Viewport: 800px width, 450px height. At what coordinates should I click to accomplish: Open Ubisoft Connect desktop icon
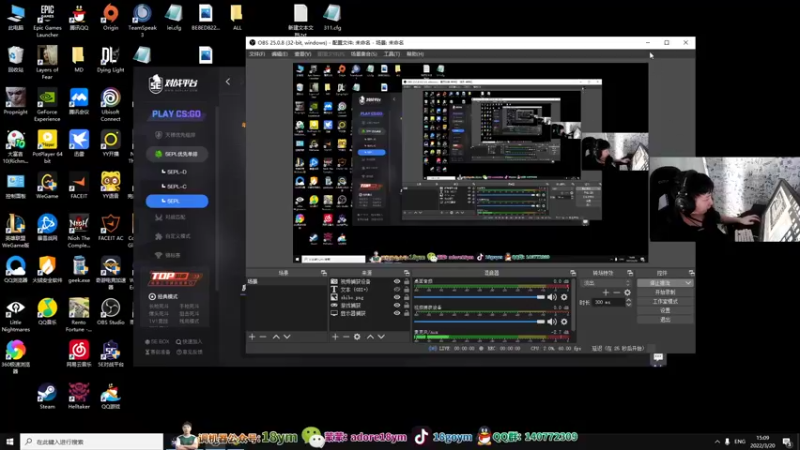pyautogui.click(x=110, y=105)
